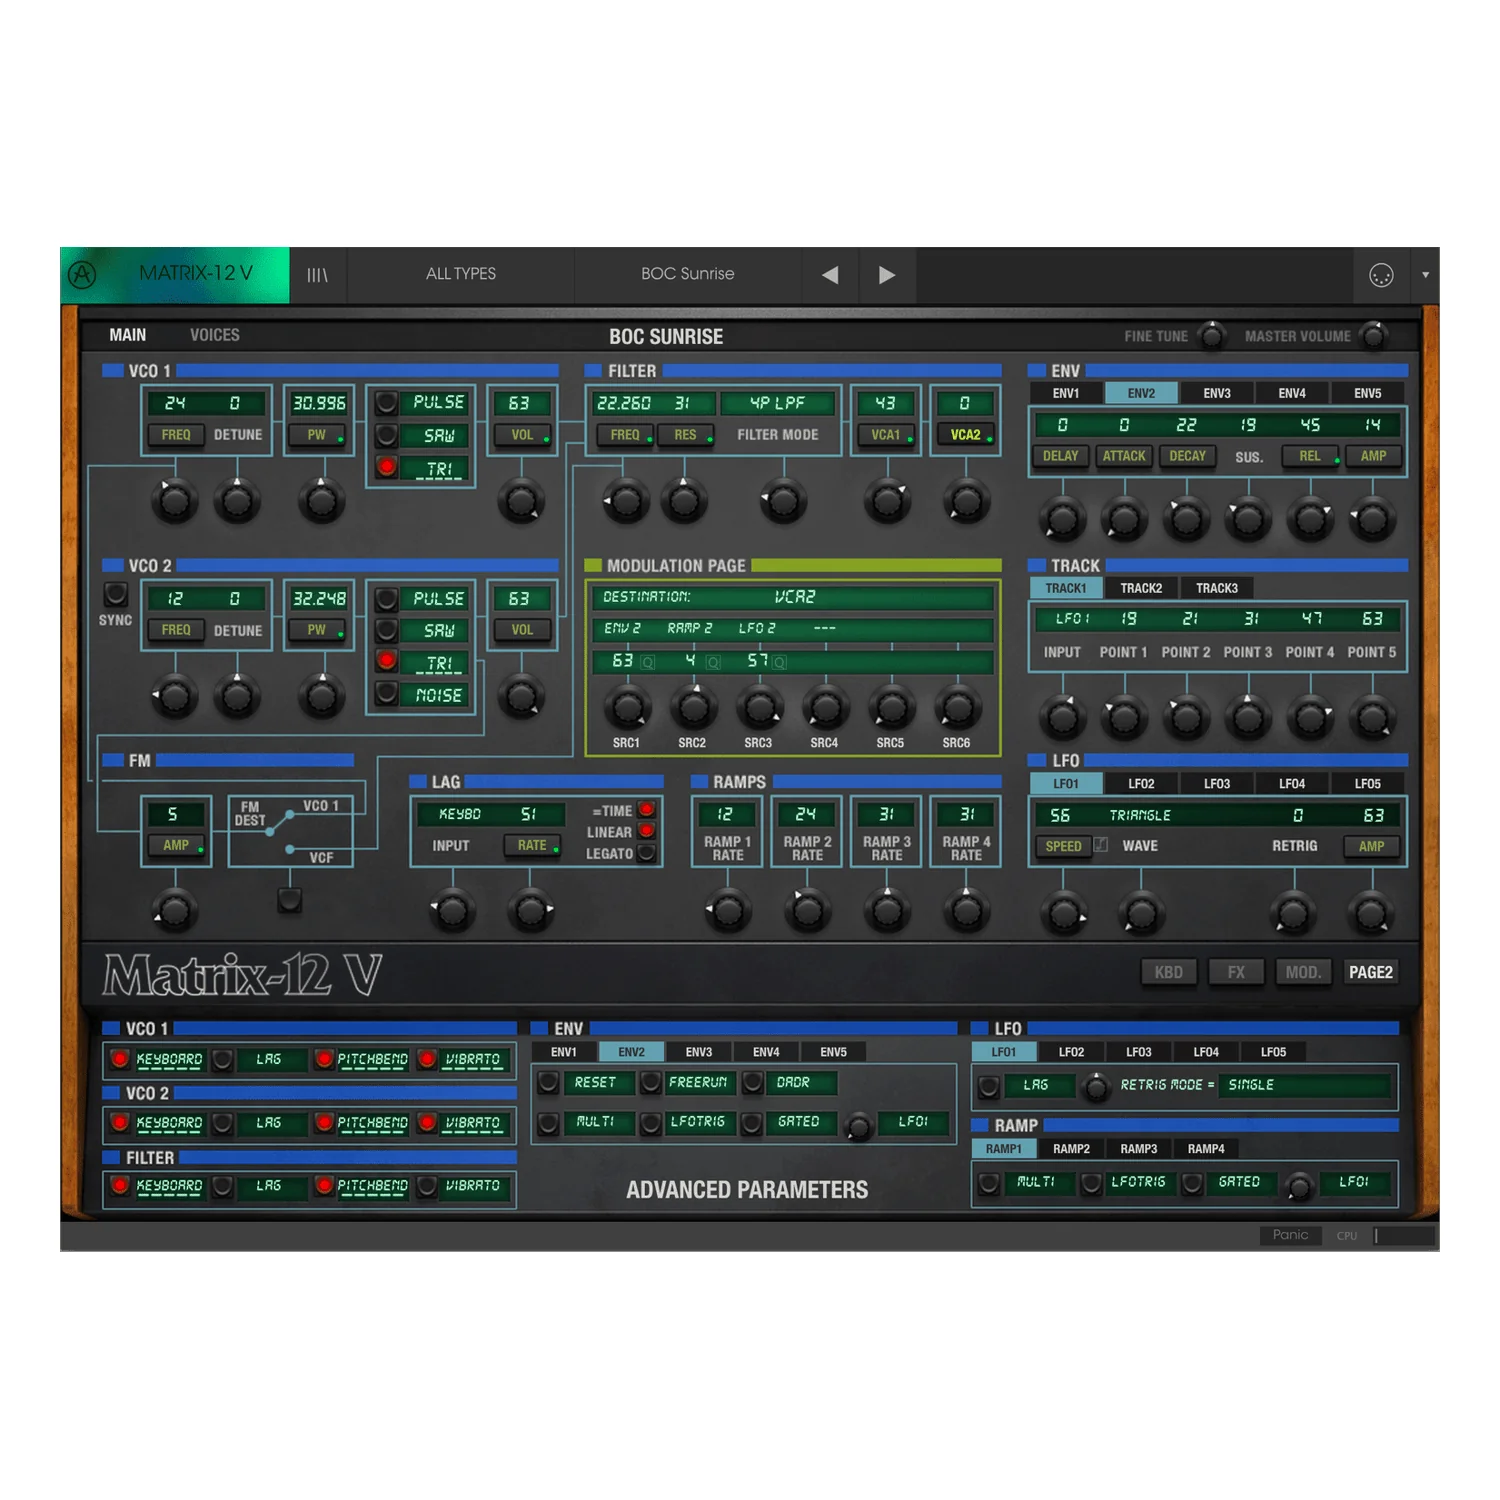Load the next preset with right arrow

[x=887, y=275]
